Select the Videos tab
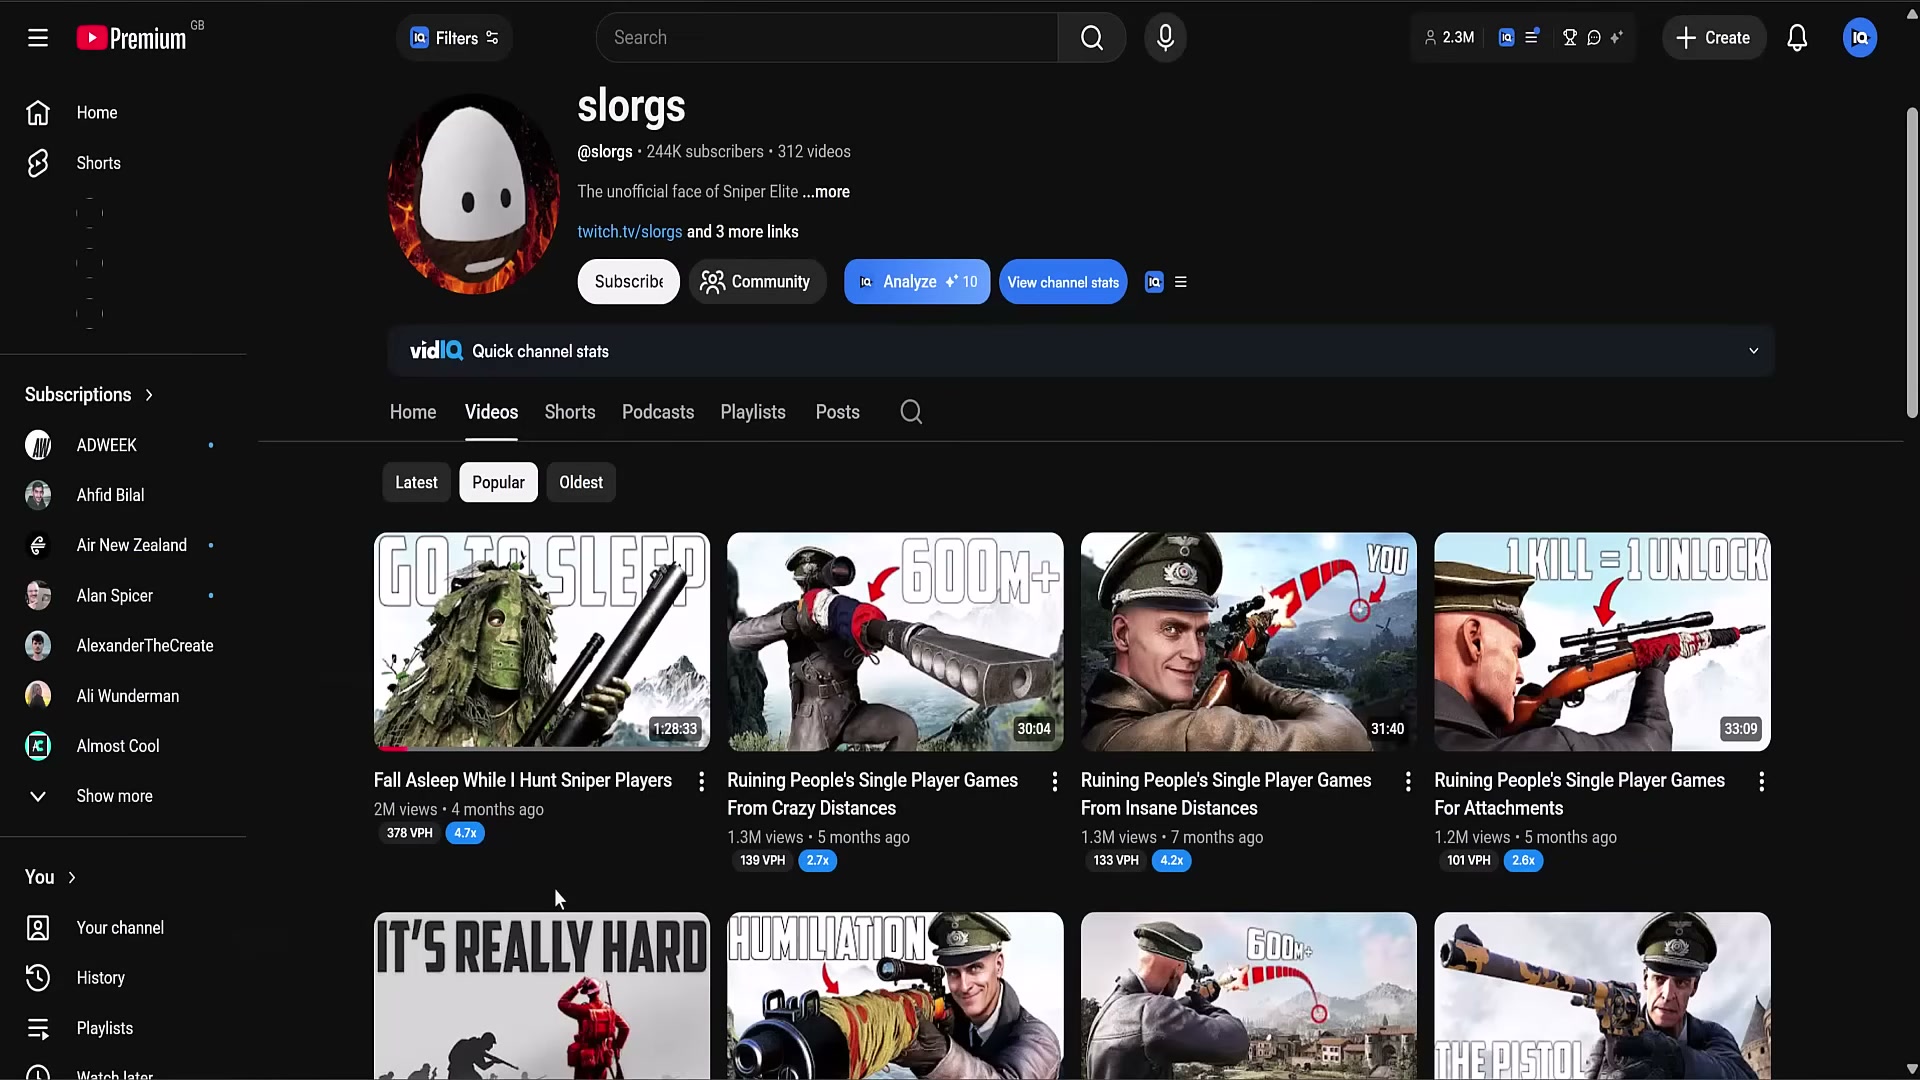 click(x=491, y=412)
